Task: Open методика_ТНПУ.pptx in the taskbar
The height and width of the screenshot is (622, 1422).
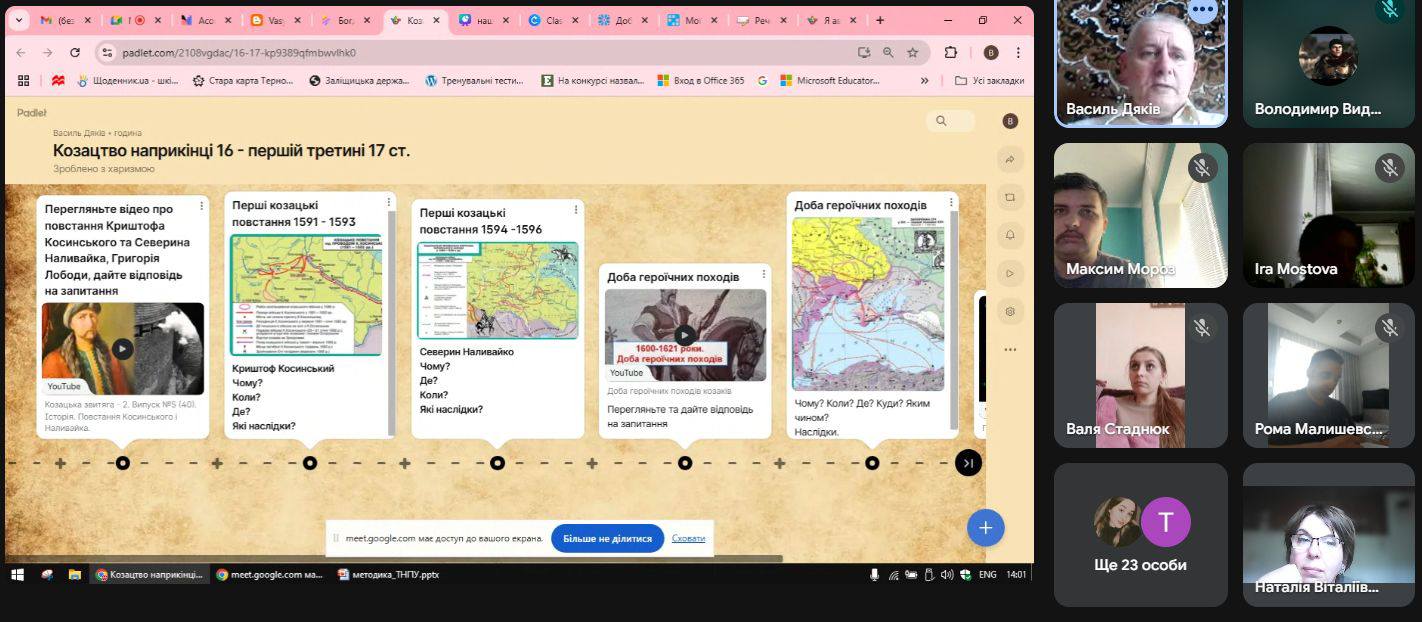Action: (388, 575)
